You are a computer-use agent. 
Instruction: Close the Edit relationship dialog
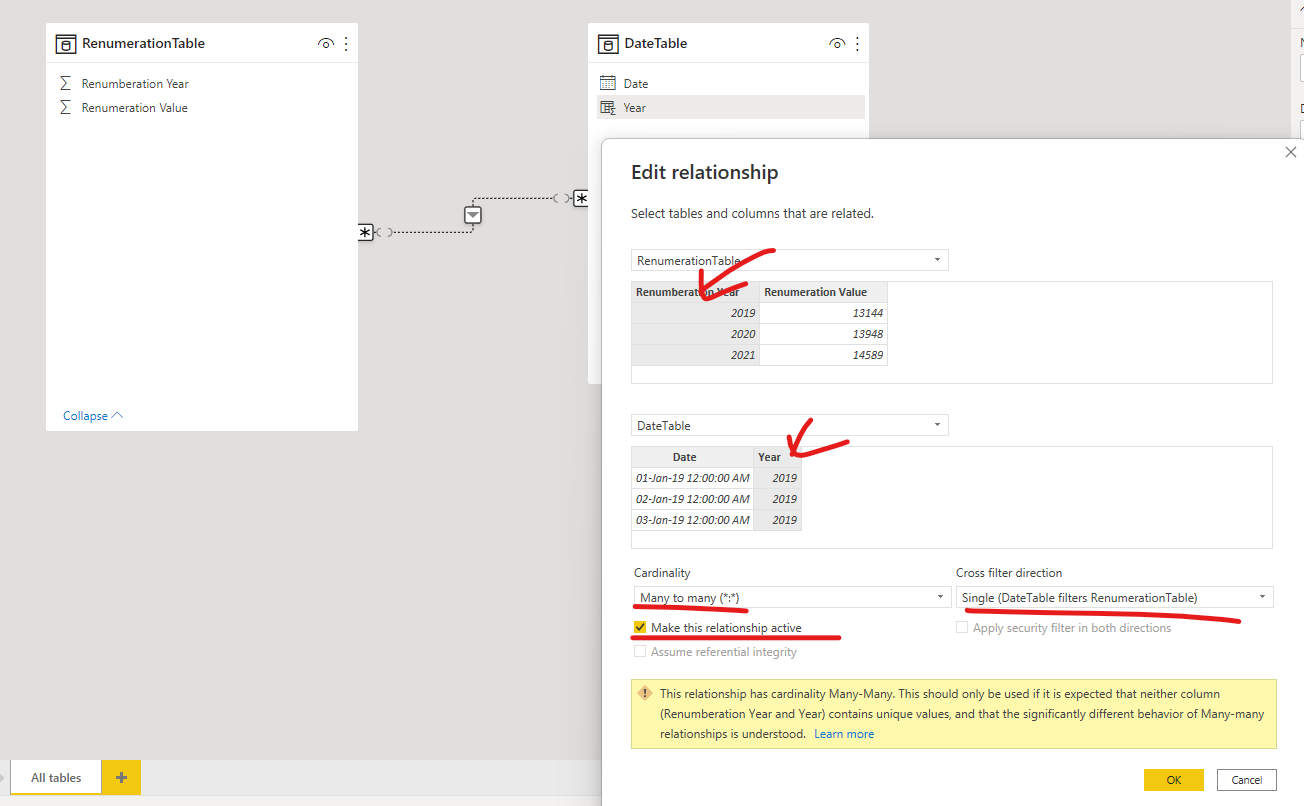click(1291, 152)
